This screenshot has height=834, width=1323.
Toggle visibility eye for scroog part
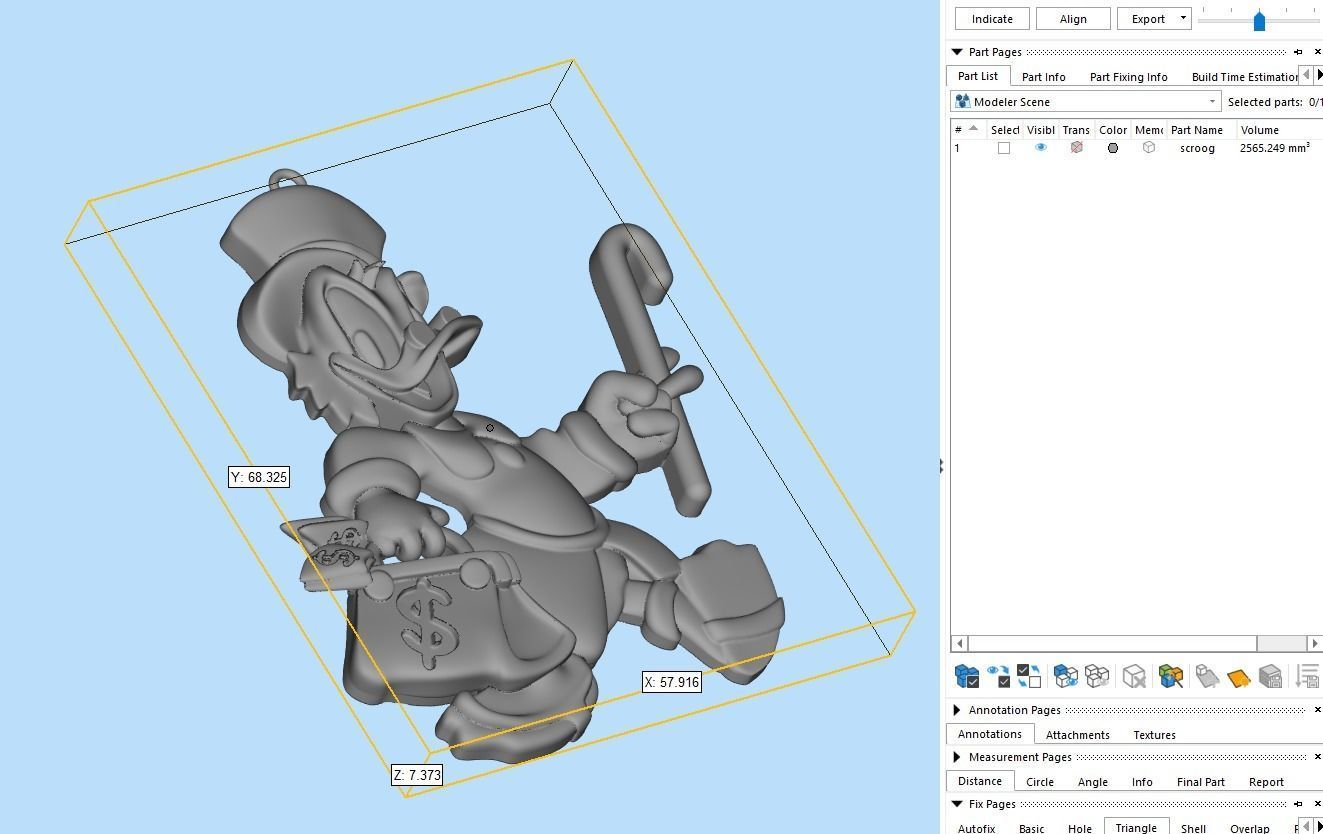coord(1041,148)
